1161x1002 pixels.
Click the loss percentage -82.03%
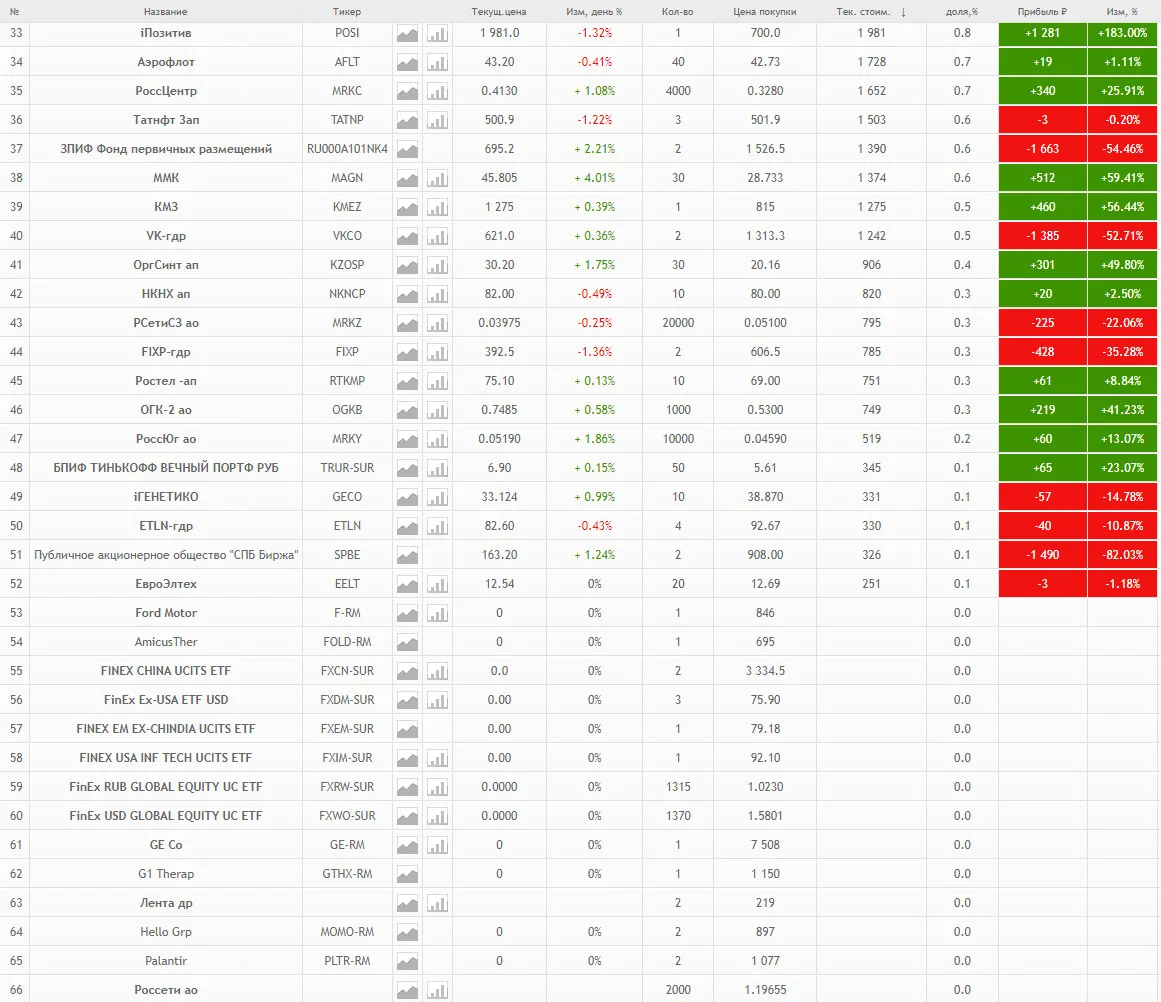pyautogui.click(x=1122, y=555)
